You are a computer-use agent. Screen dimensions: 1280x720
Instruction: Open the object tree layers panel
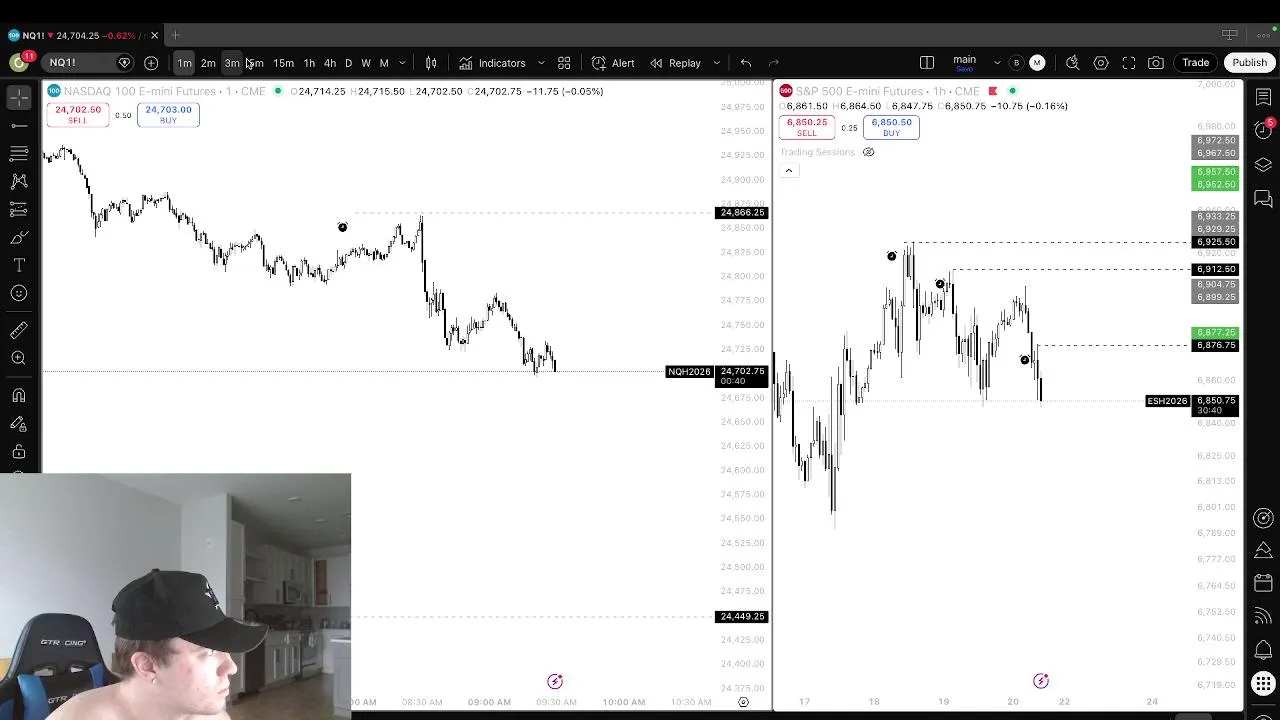1263,165
